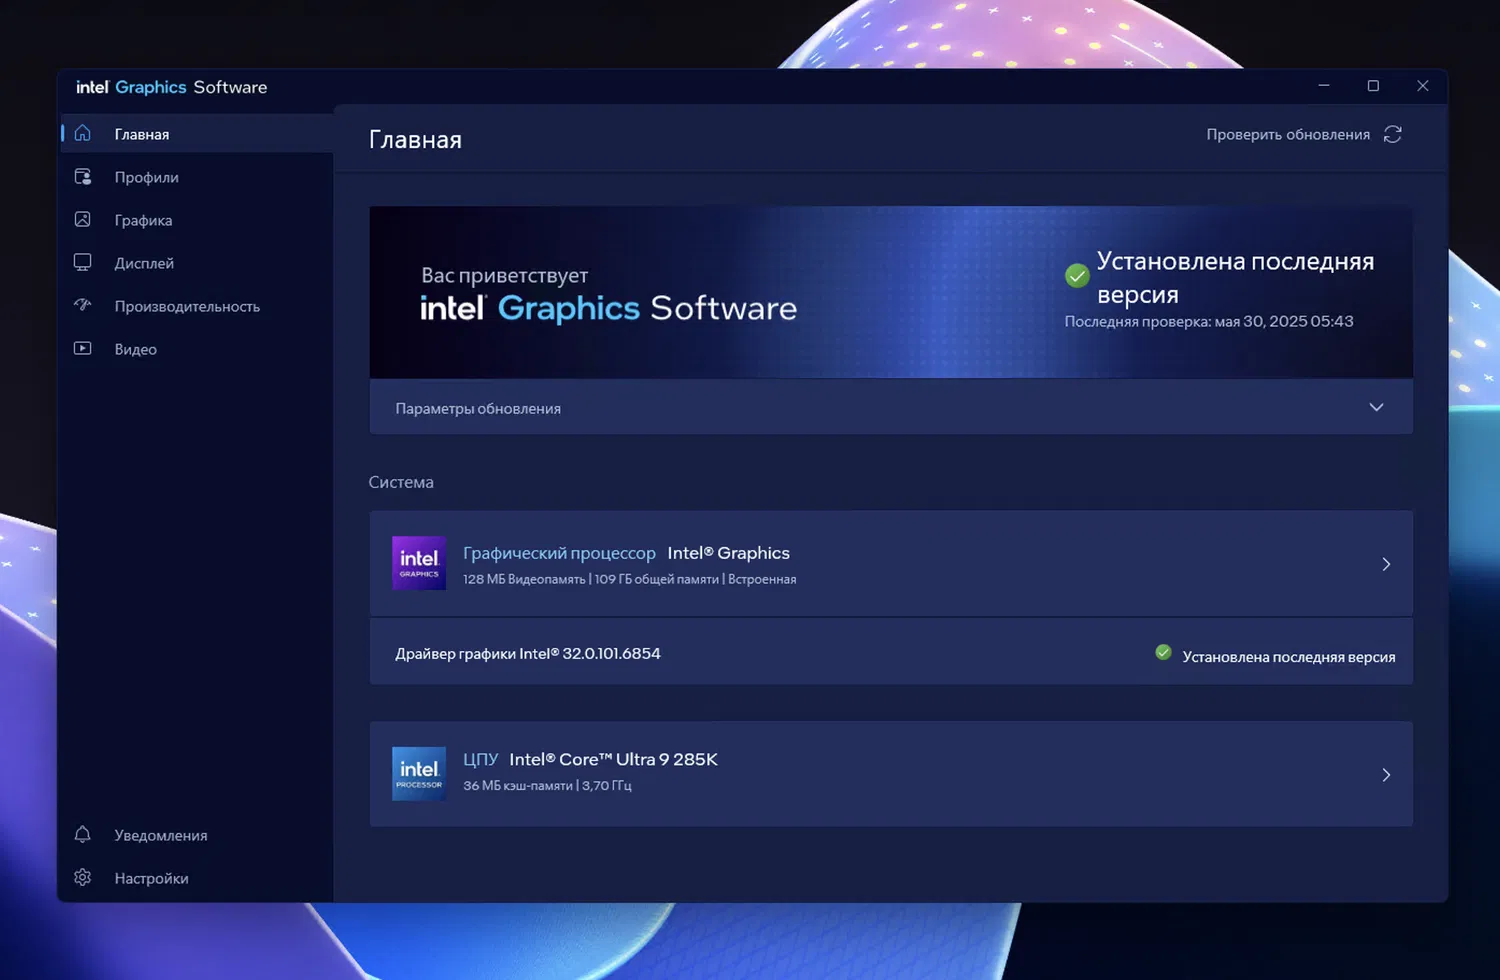Click the refresh arrows update icon
The width and height of the screenshot is (1500, 980).
pyautogui.click(x=1392, y=134)
